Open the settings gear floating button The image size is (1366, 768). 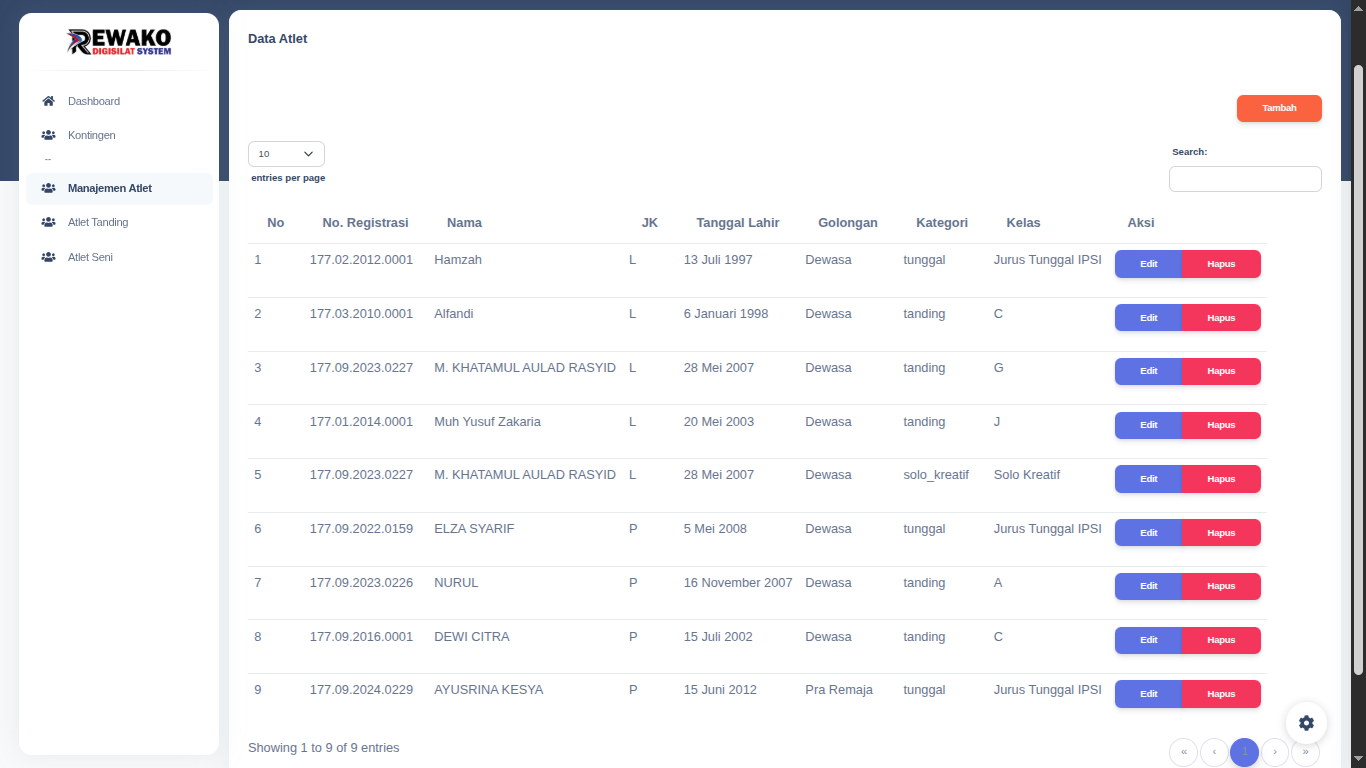pos(1306,723)
